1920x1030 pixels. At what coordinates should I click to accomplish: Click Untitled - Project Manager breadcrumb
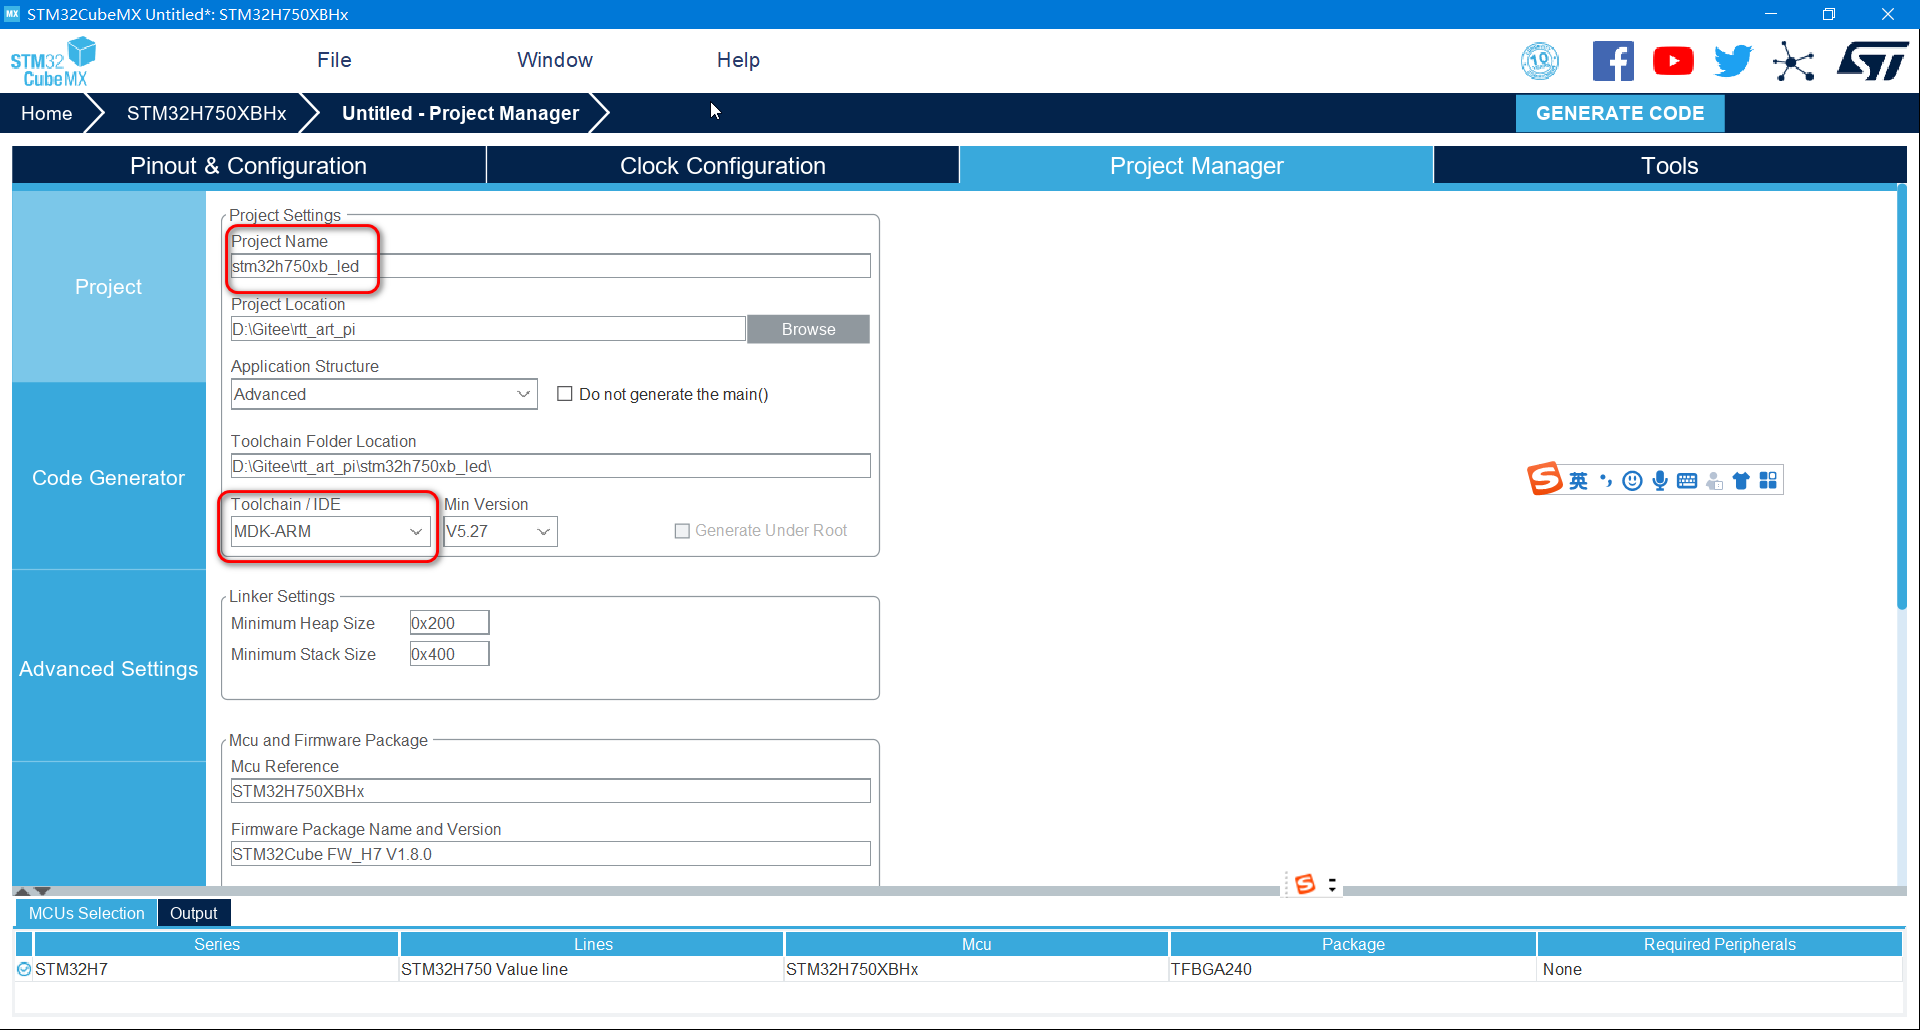pos(460,113)
